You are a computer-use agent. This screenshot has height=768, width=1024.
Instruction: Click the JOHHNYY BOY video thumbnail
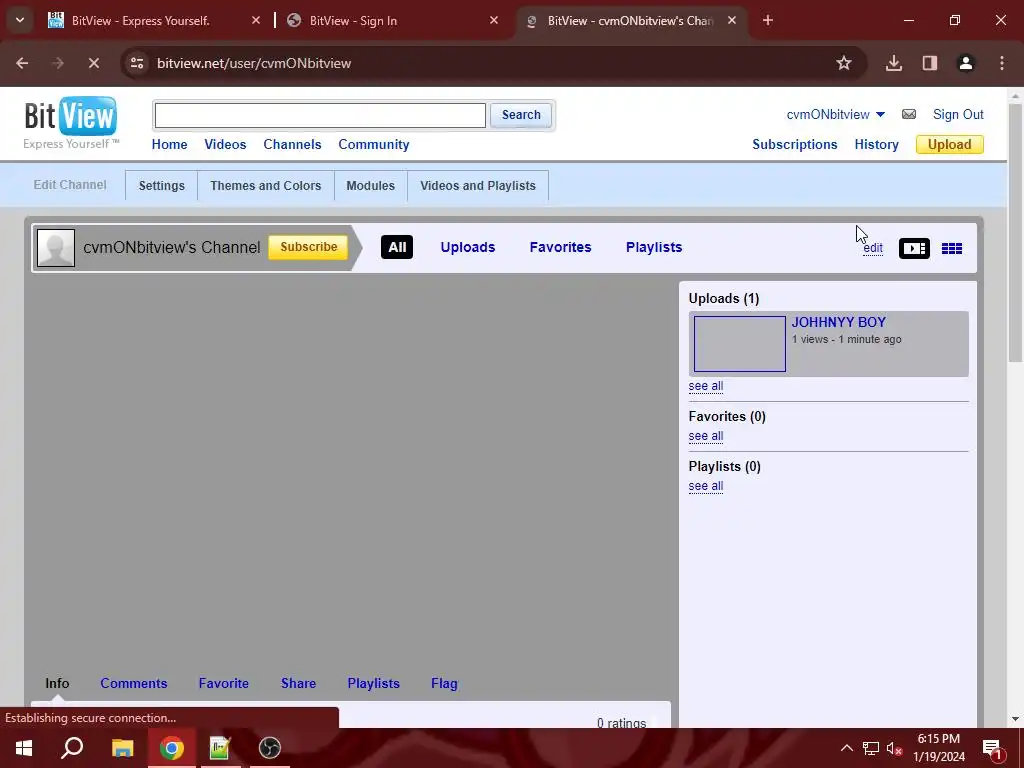pos(739,344)
